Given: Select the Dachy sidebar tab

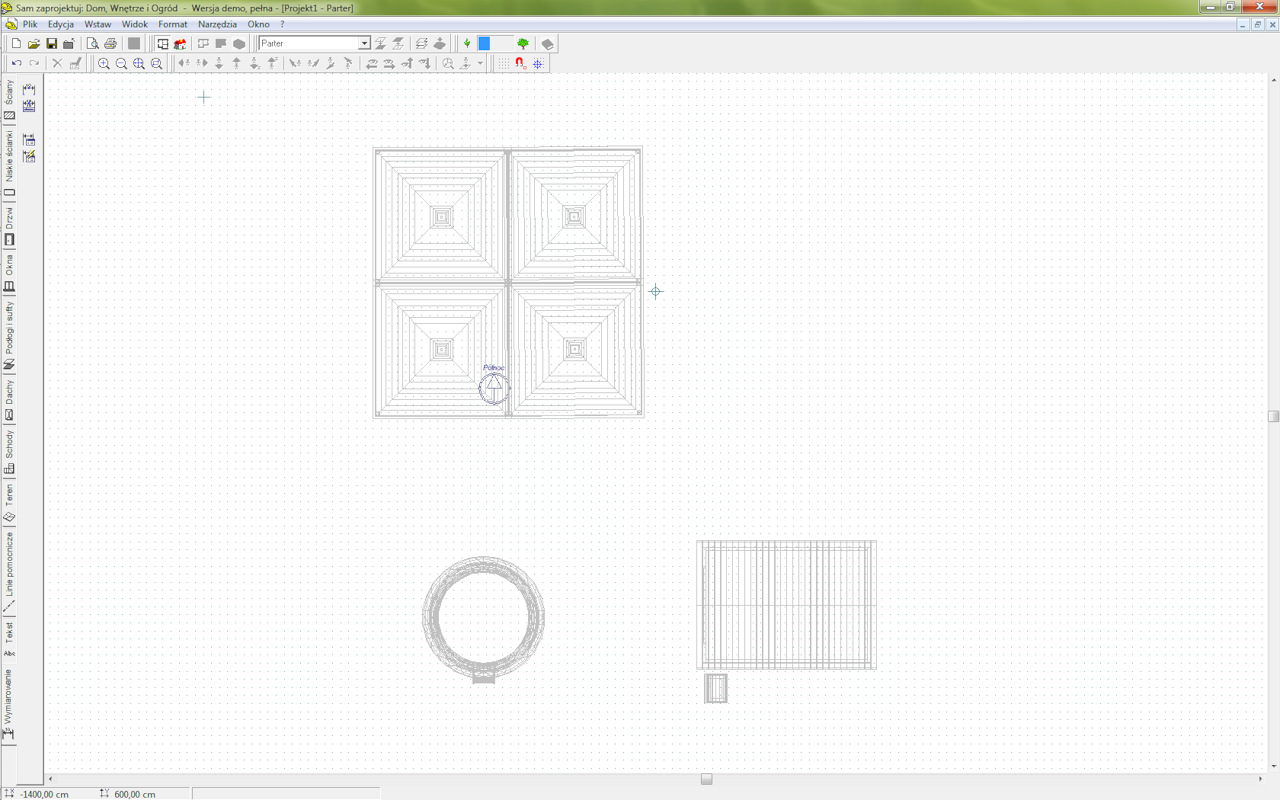Looking at the screenshot, I should point(9,399).
